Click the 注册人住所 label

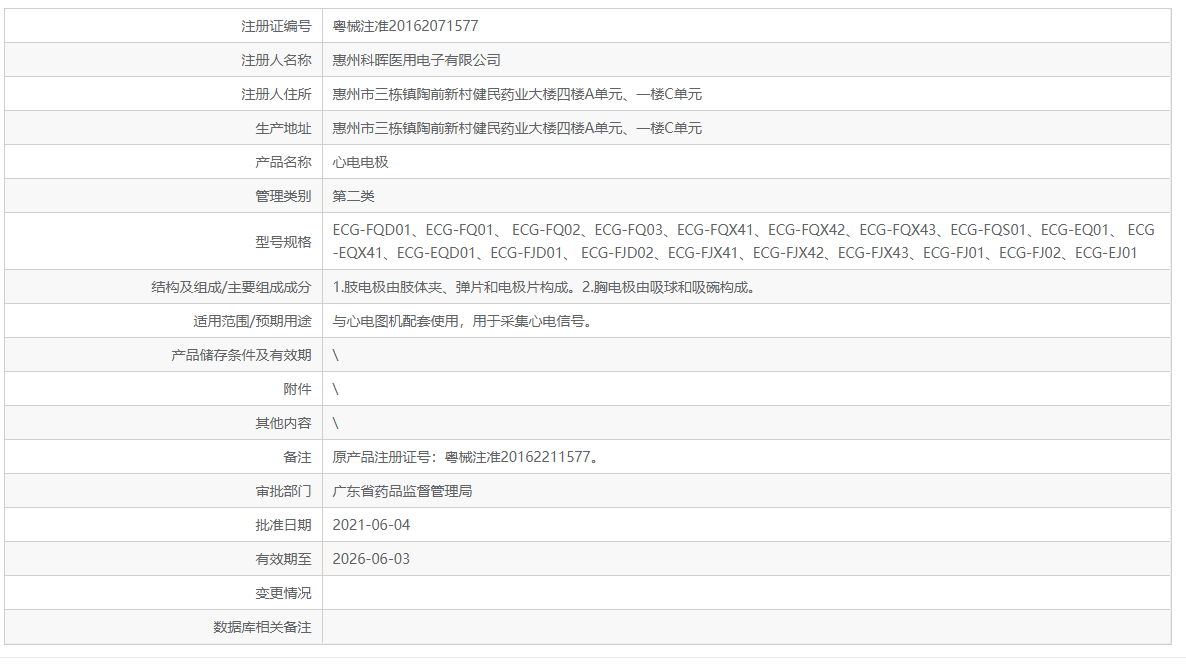[x=276, y=94]
